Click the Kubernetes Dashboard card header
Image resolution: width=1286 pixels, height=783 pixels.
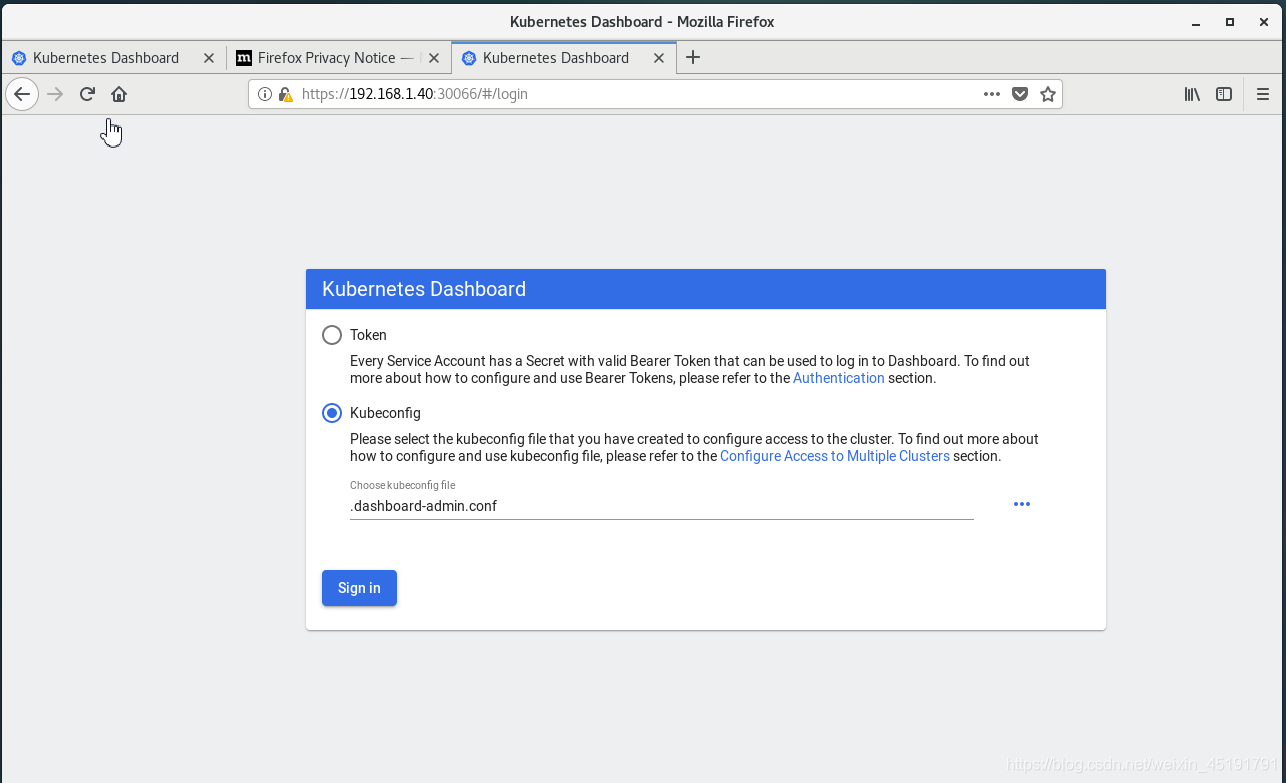pos(706,289)
